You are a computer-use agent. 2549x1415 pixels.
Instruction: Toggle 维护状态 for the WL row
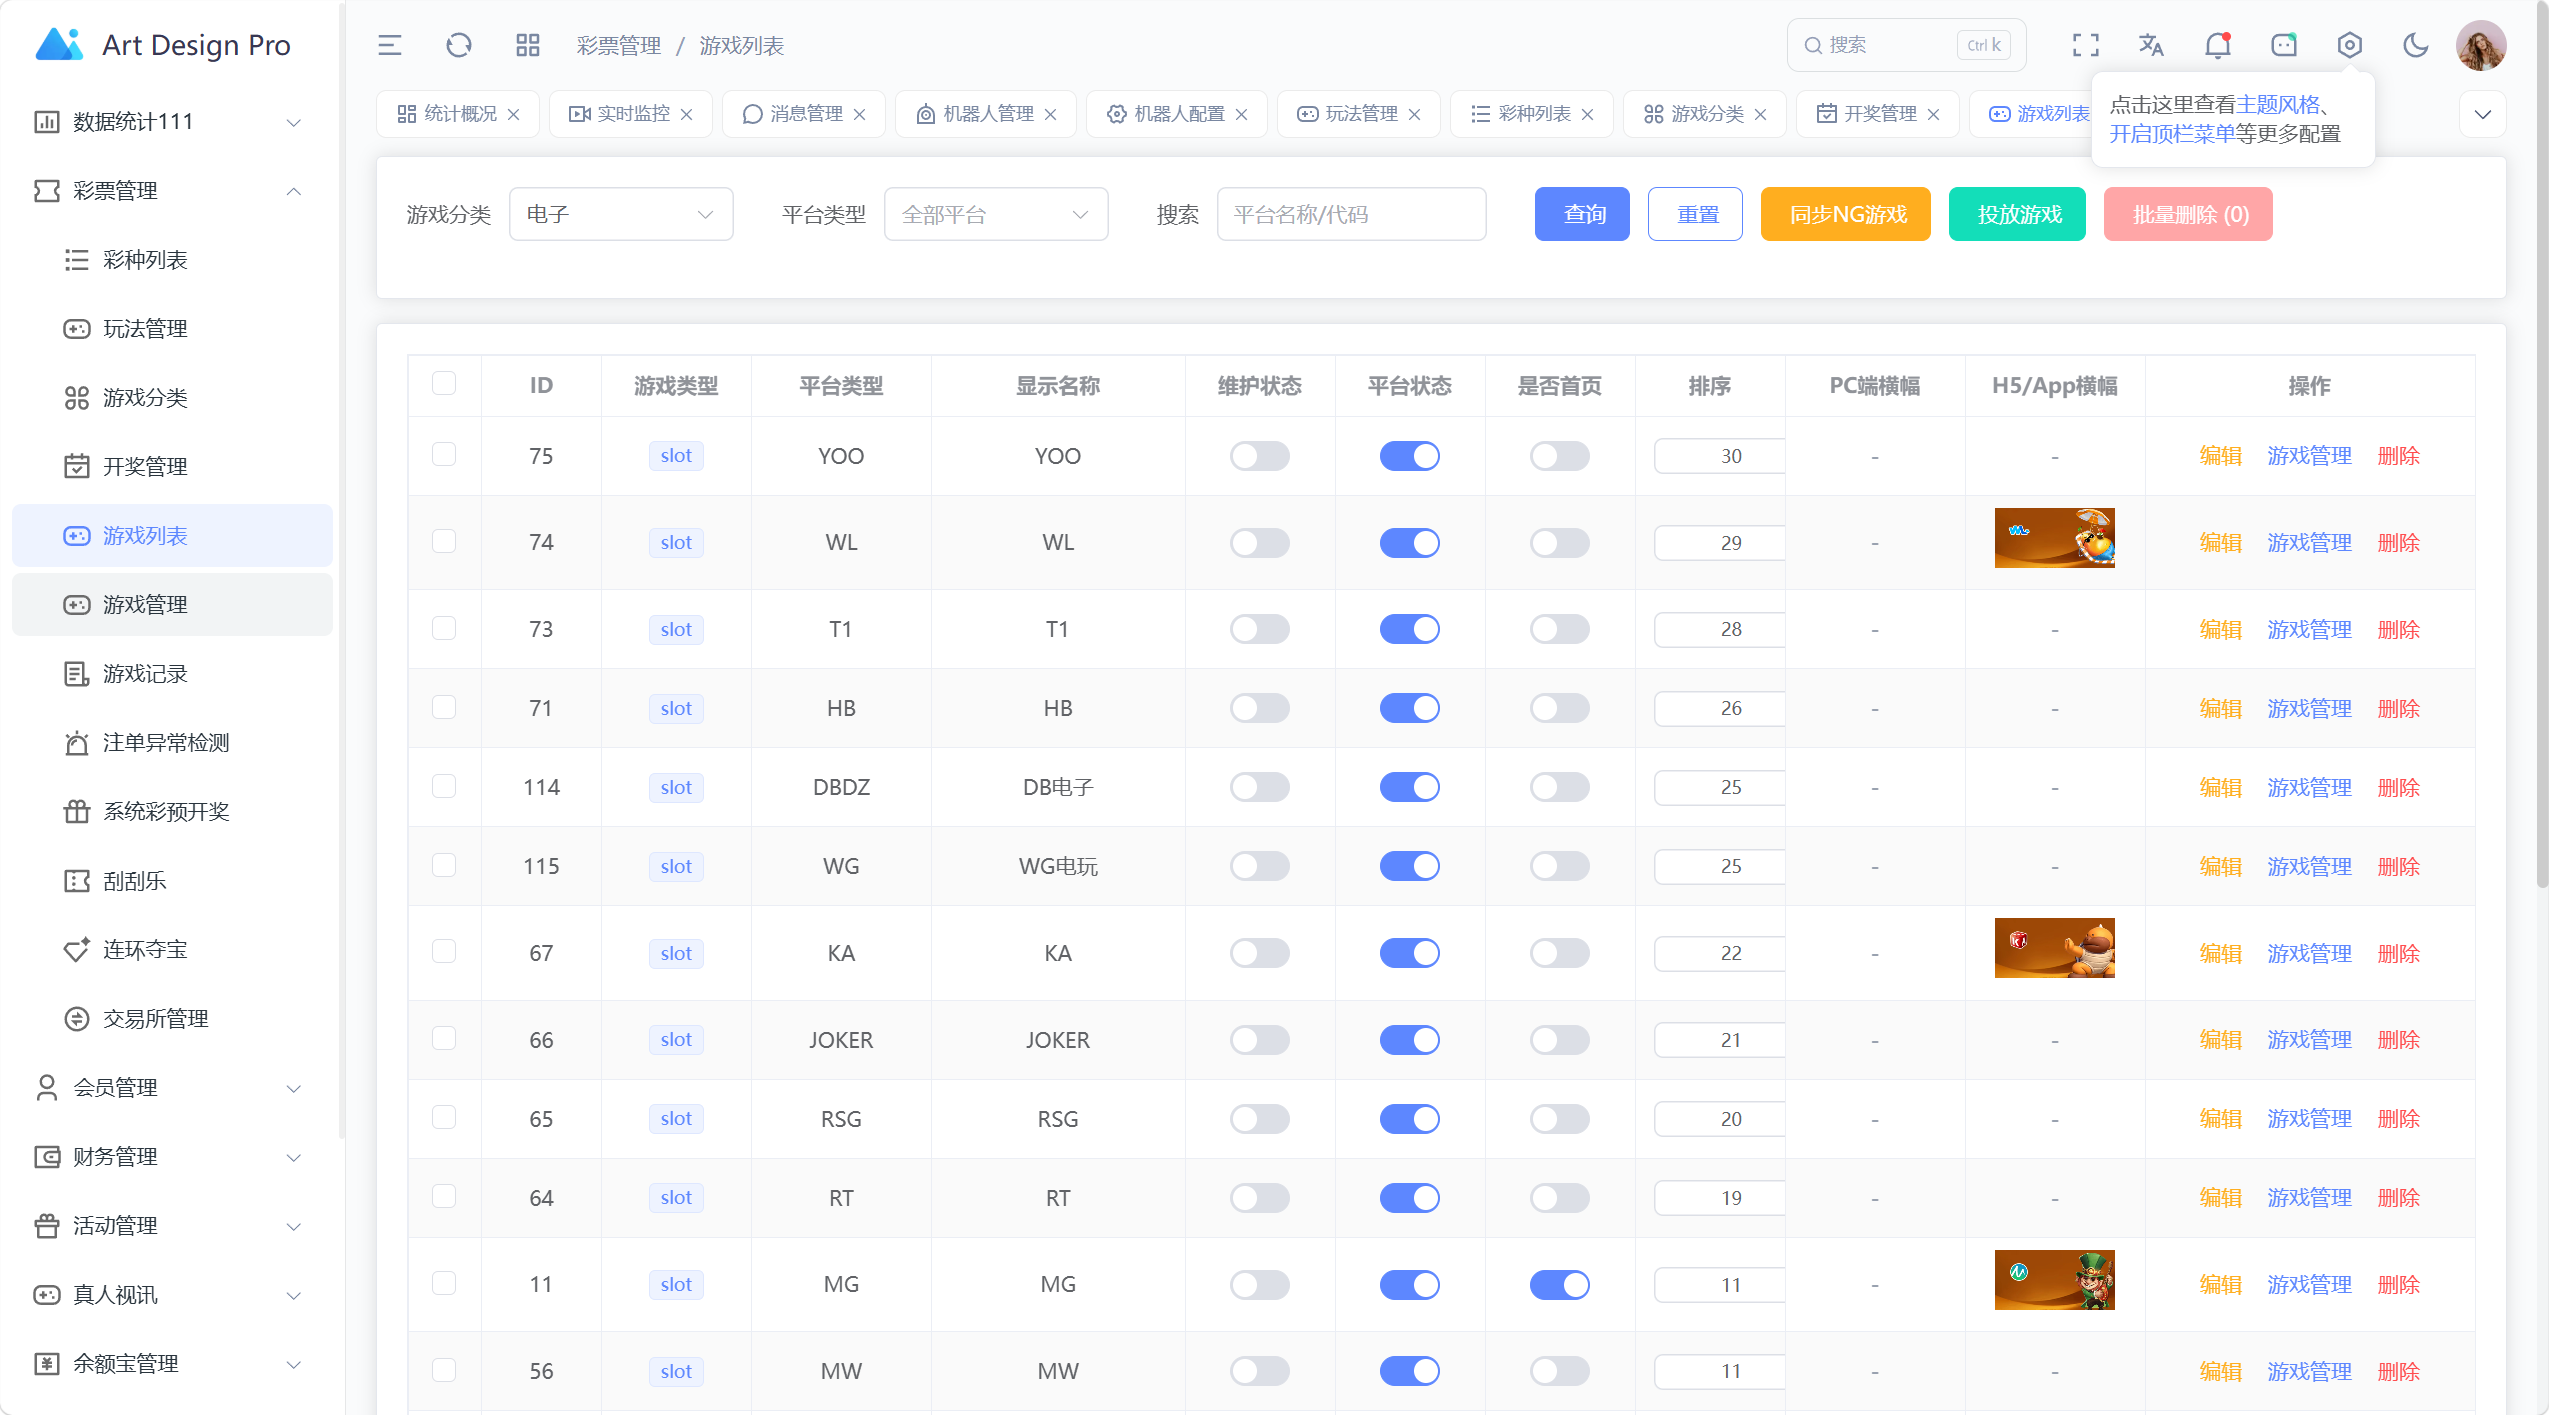pos(1260,543)
